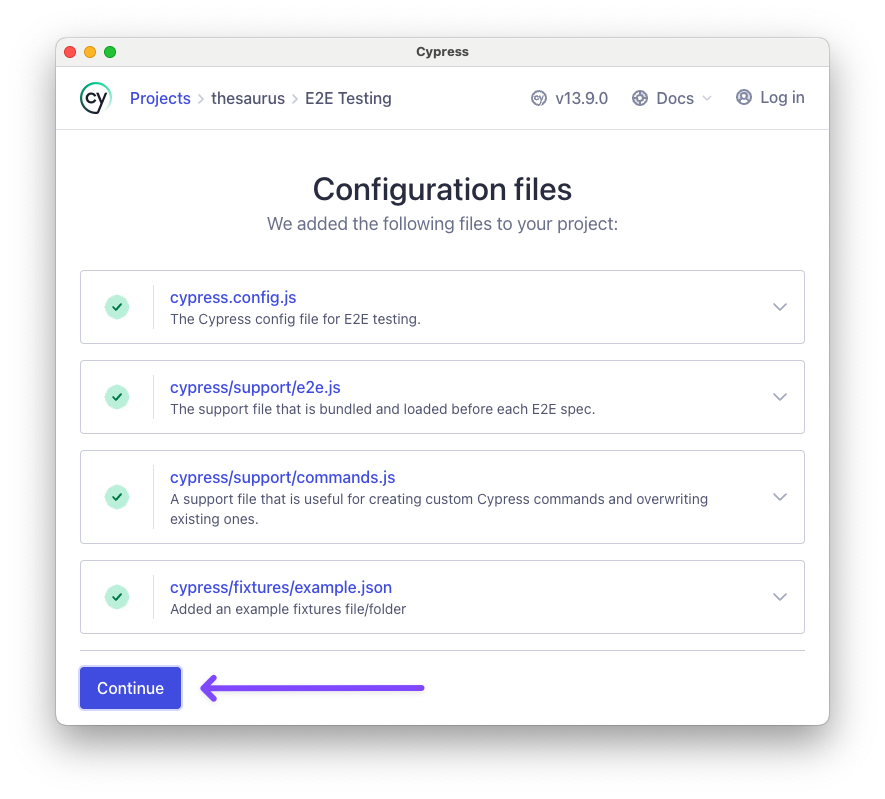The width and height of the screenshot is (885, 799).
Task: Select the thesaurus breadcrumb
Action: [x=248, y=98]
